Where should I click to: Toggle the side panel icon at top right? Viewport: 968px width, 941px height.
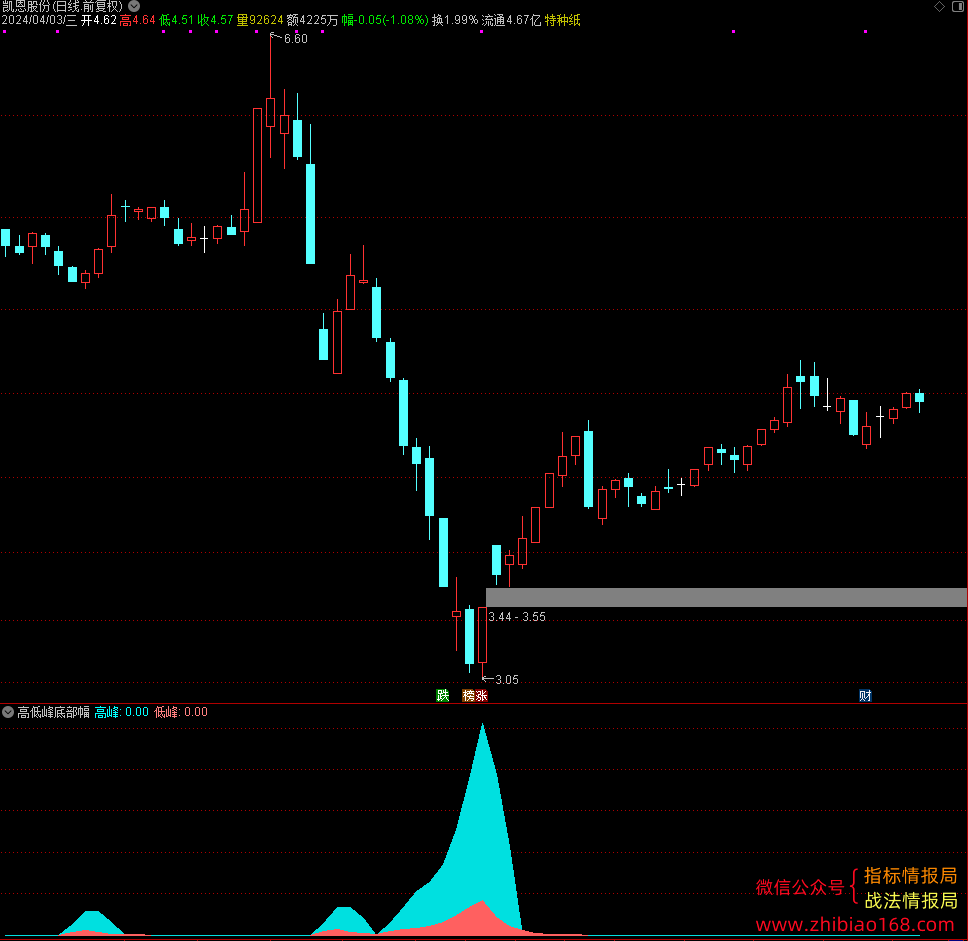tap(958, 7)
